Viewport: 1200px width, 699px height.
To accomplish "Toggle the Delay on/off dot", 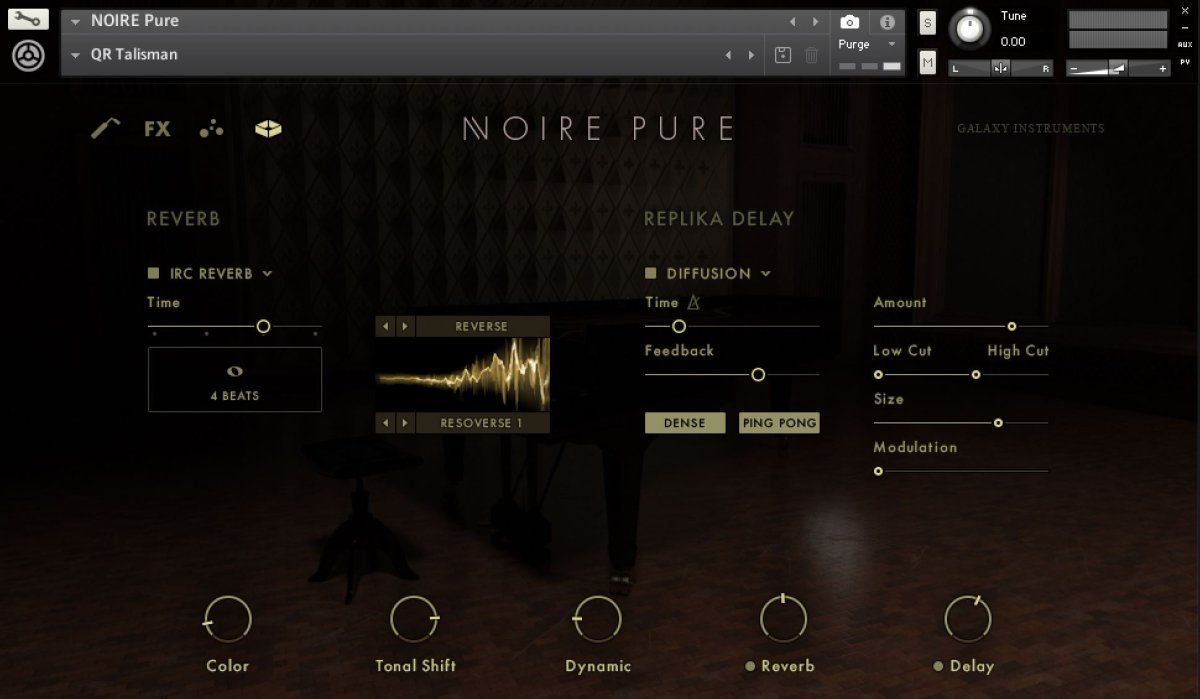I will pos(938,666).
